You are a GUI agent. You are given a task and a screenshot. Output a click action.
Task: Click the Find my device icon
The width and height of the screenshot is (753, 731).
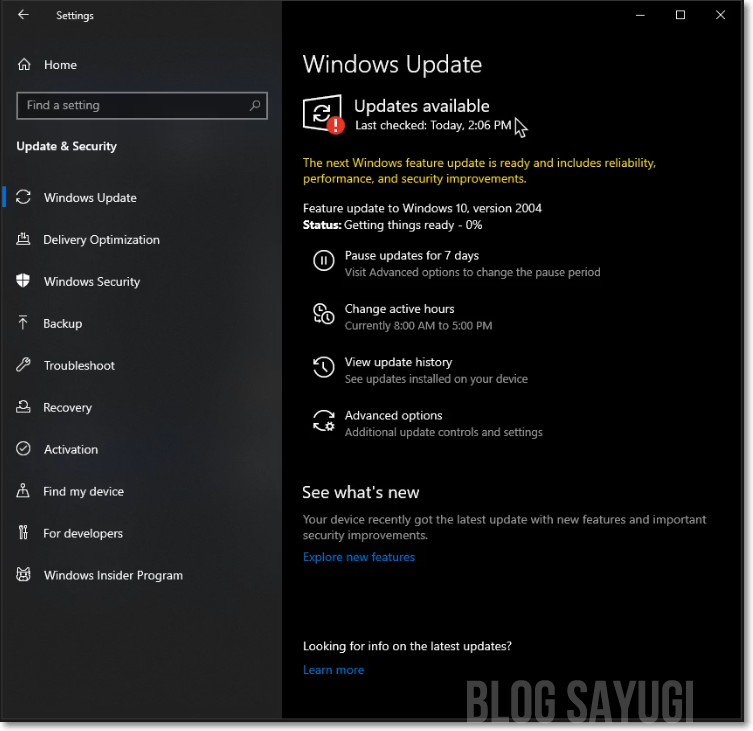[23, 490]
